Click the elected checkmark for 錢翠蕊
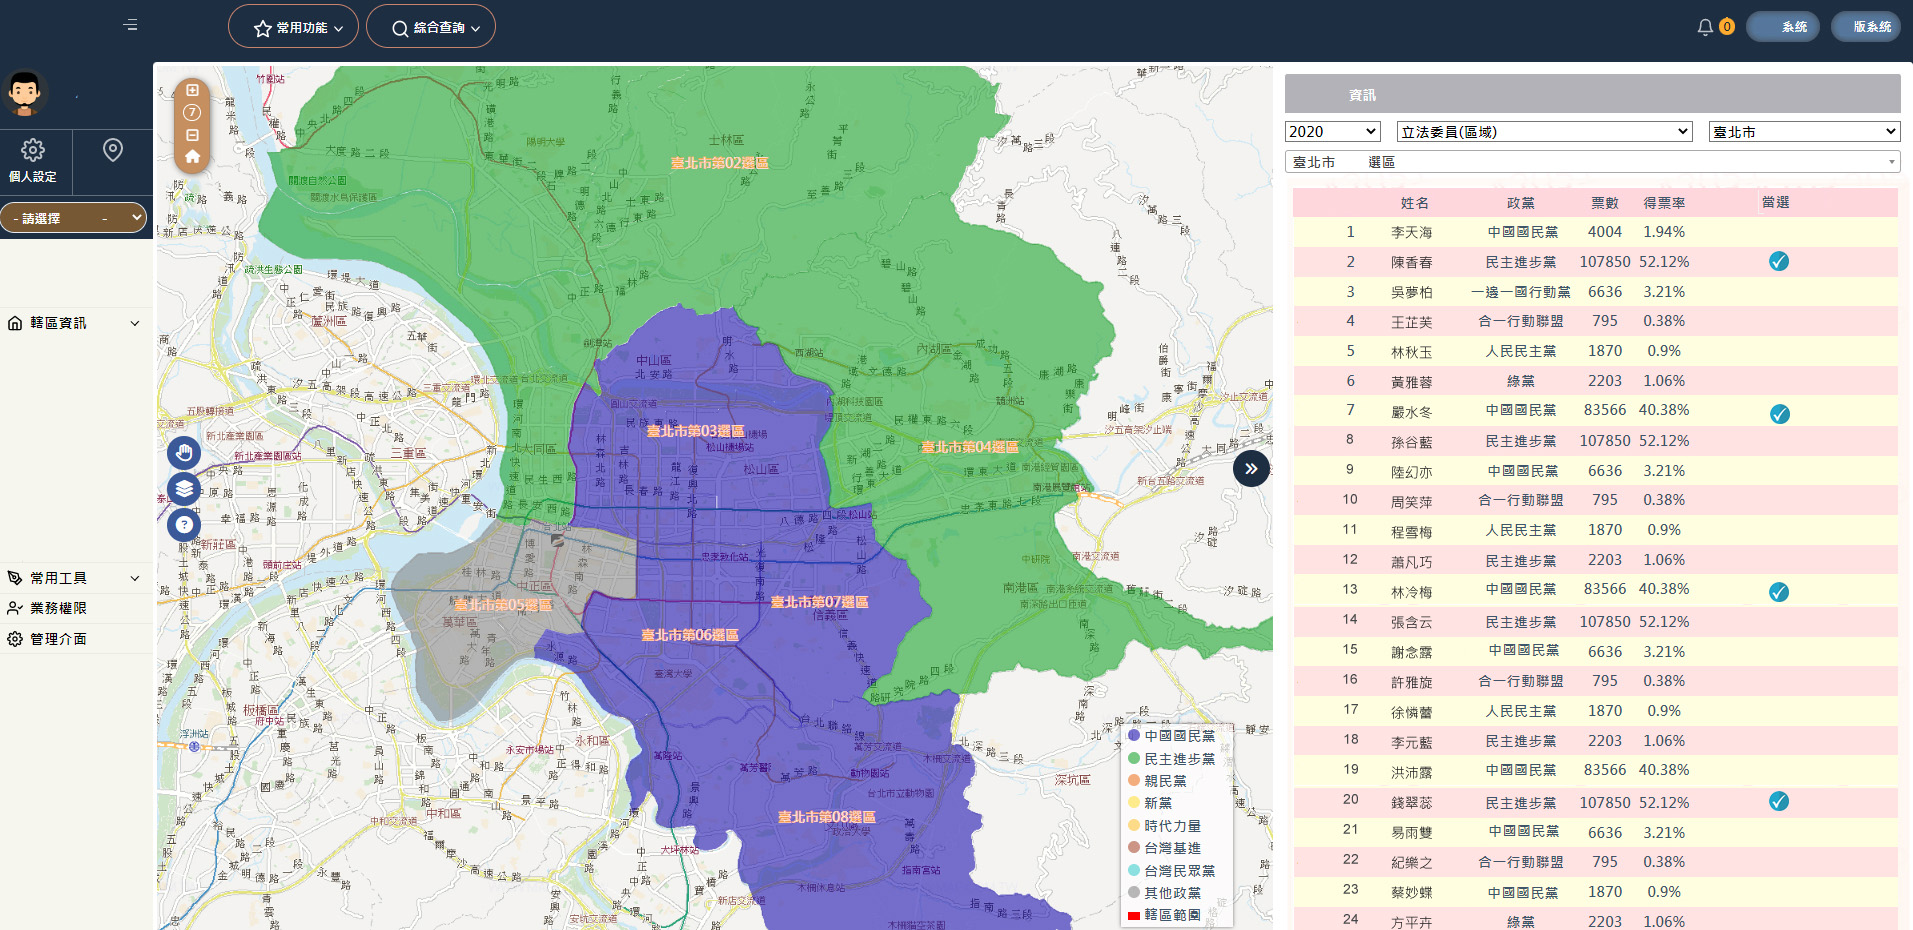Viewport: 1913px width, 930px height. pyautogui.click(x=1778, y=801)
